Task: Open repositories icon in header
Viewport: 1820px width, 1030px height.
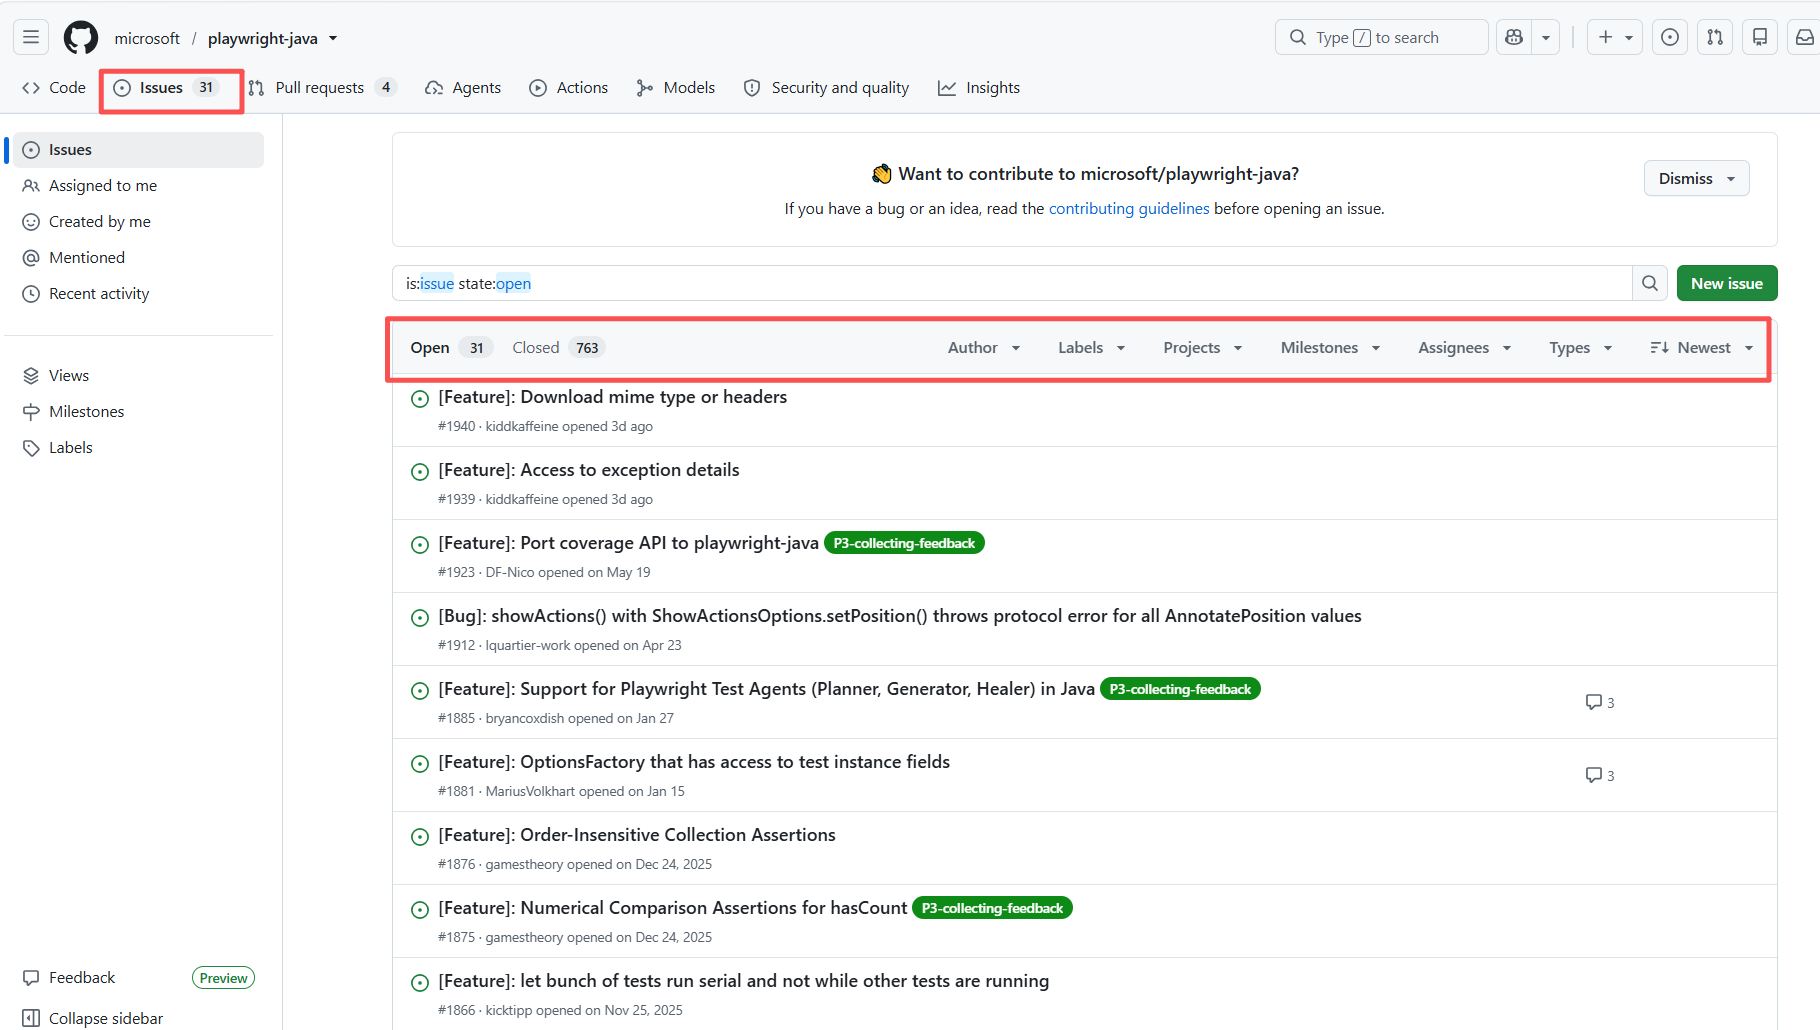Action: 1760,38
